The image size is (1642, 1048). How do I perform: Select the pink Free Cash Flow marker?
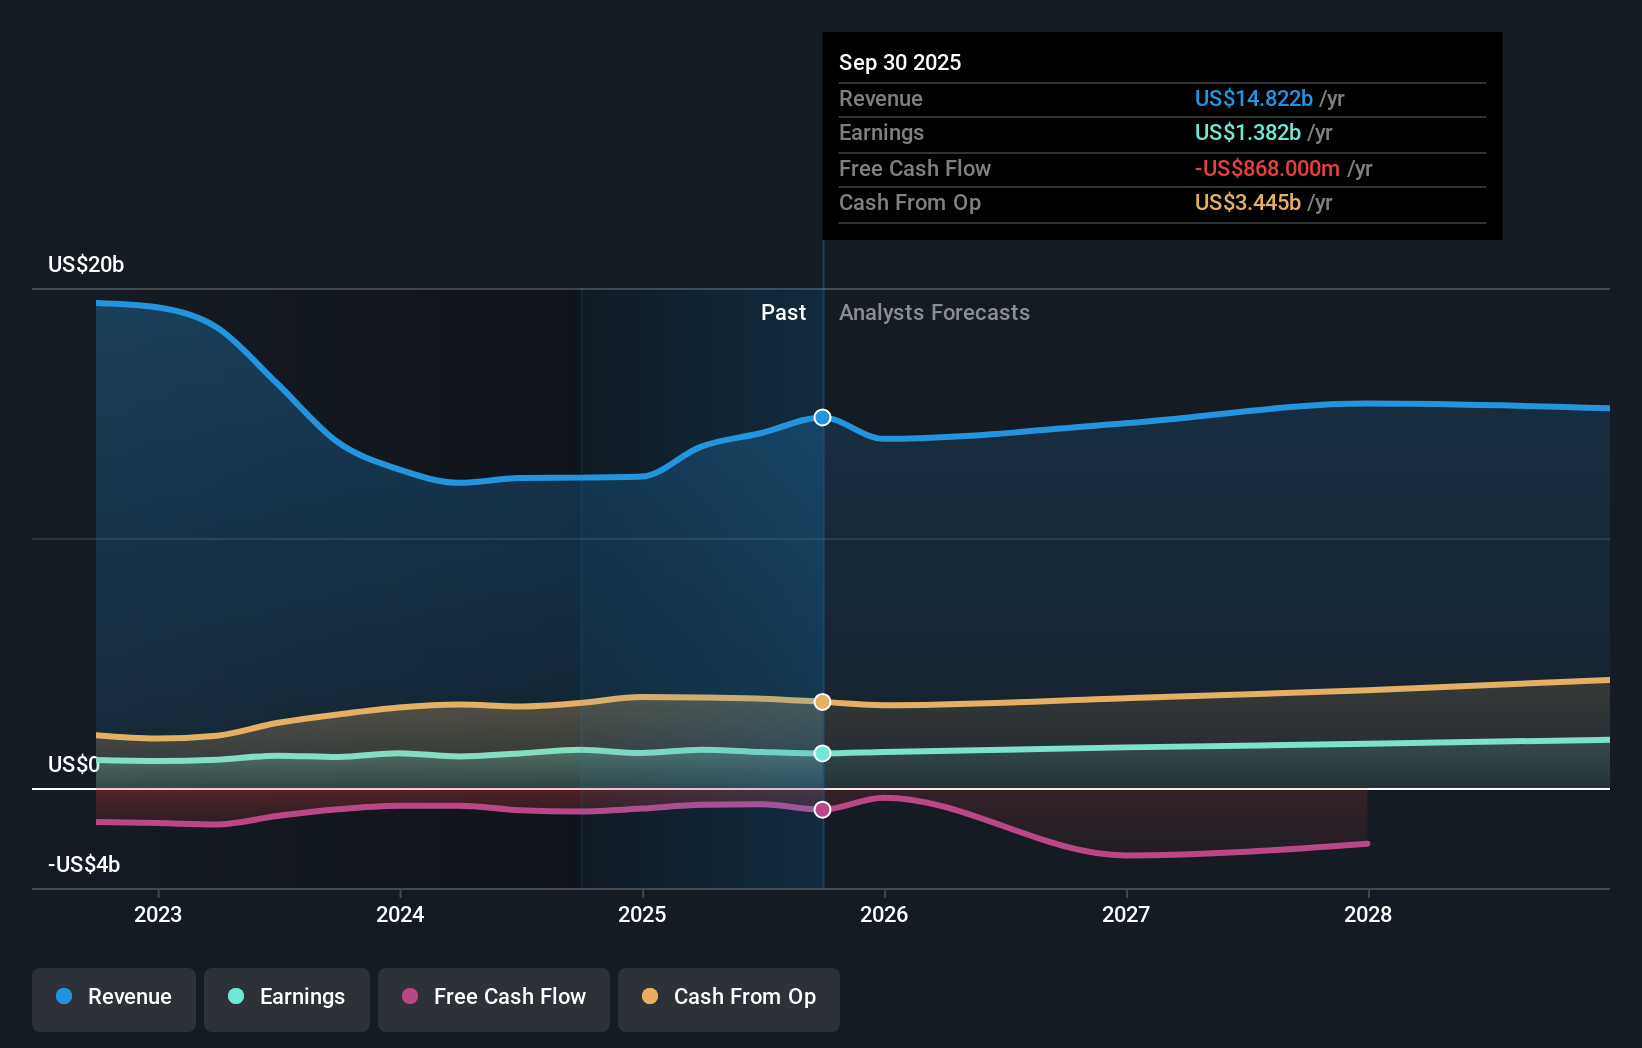822,809
